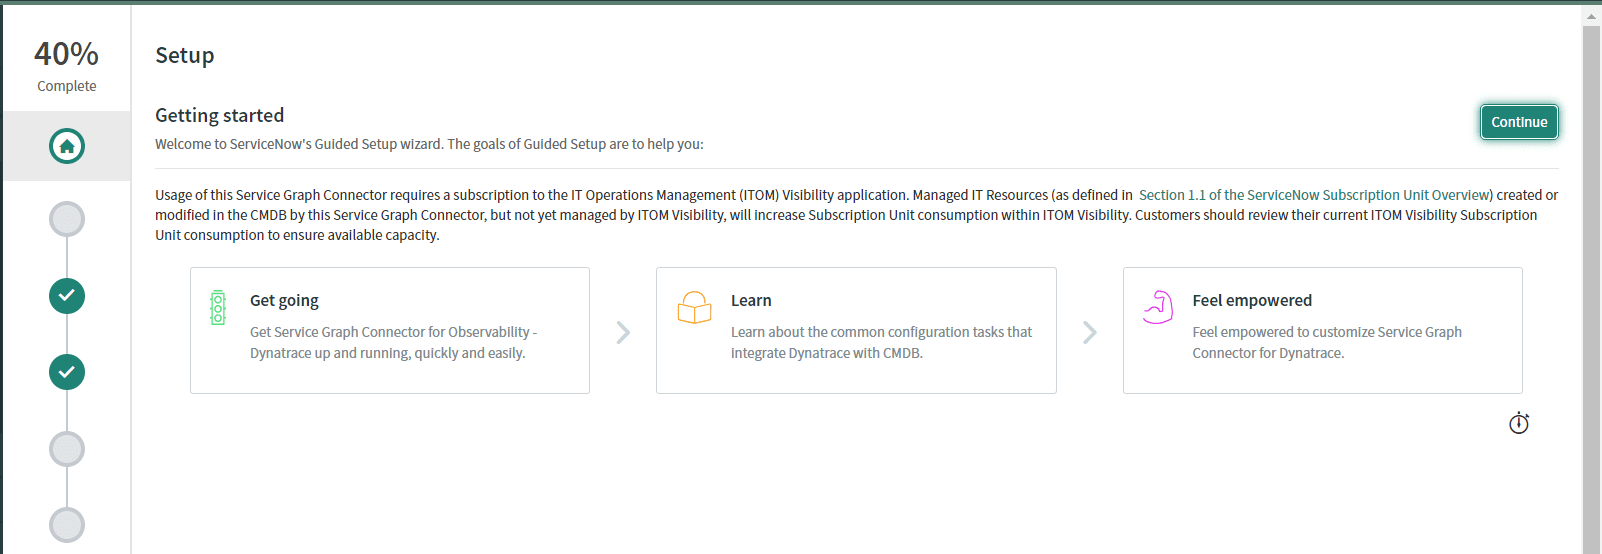Select the second completed checkmark step
This screenshot has height=554, width=1602.
click(x=67, y=372)
